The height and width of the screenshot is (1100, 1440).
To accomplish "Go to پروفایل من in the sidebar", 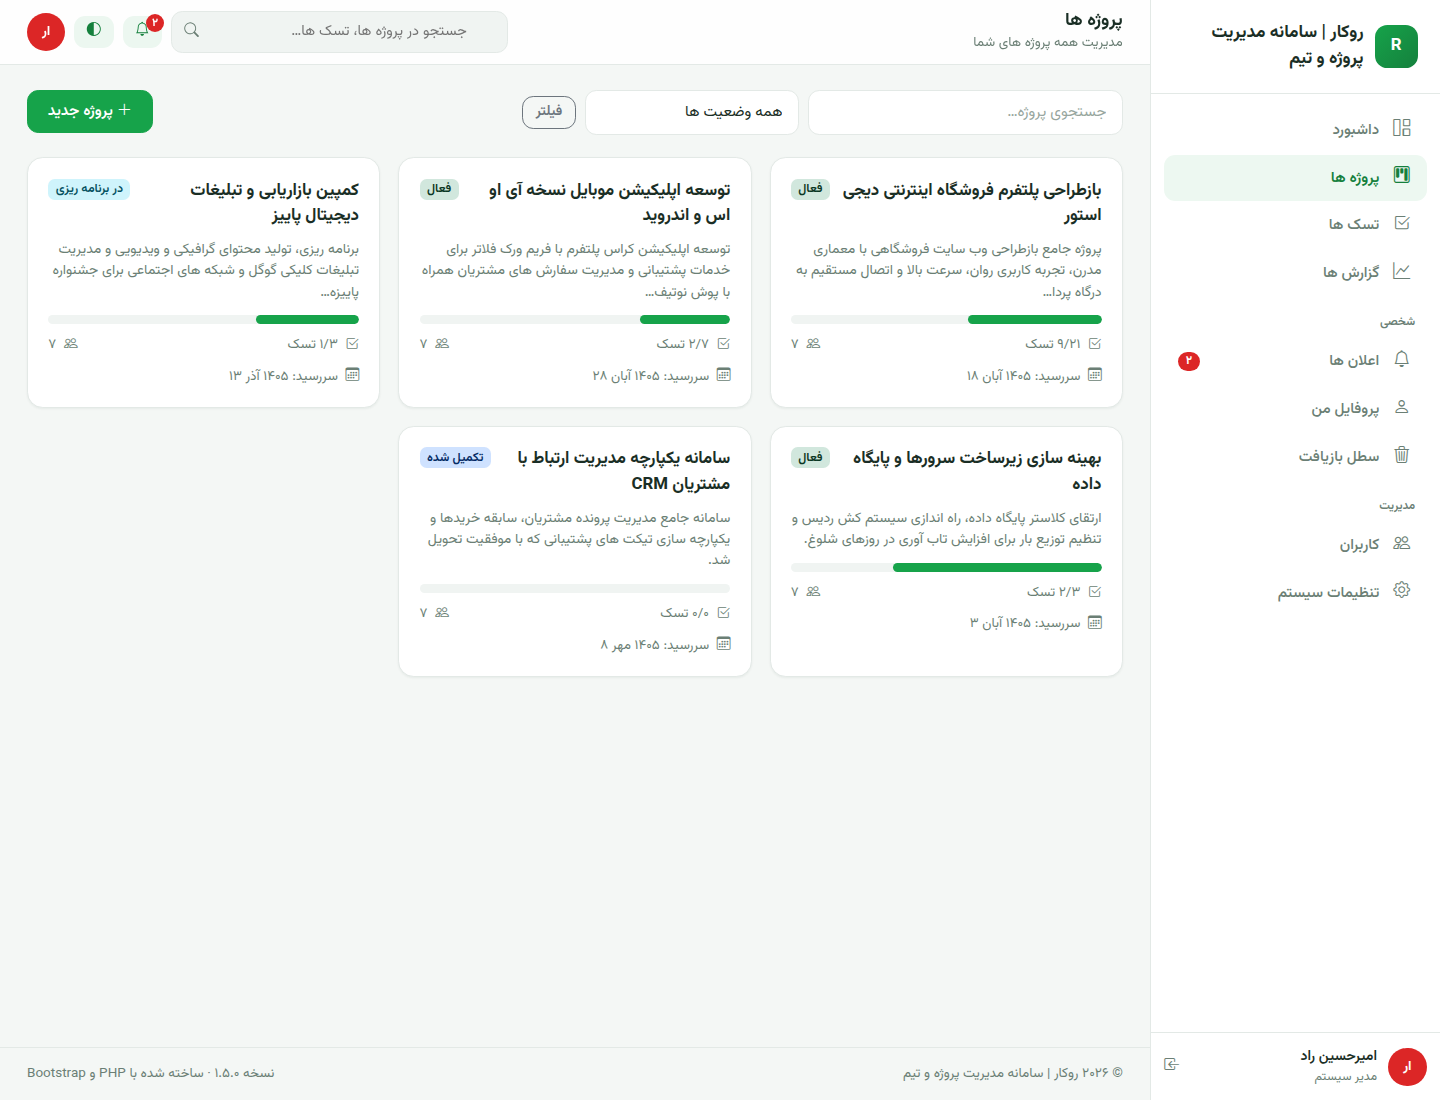I will click(1295, 408).
